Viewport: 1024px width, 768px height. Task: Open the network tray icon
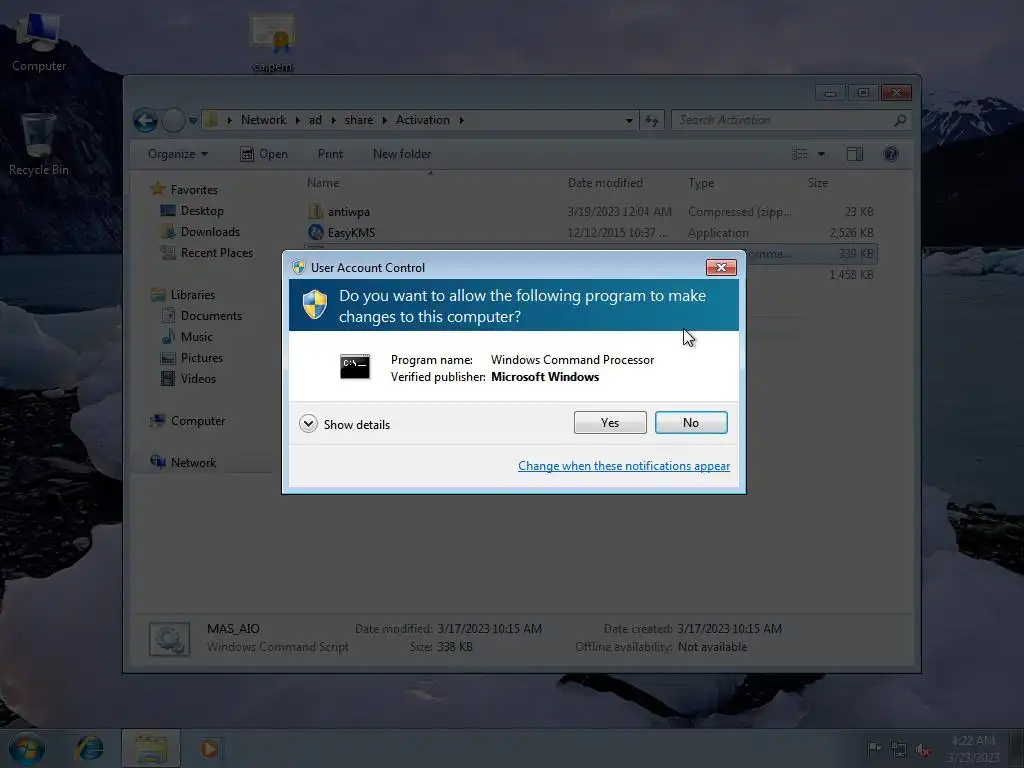899,749
